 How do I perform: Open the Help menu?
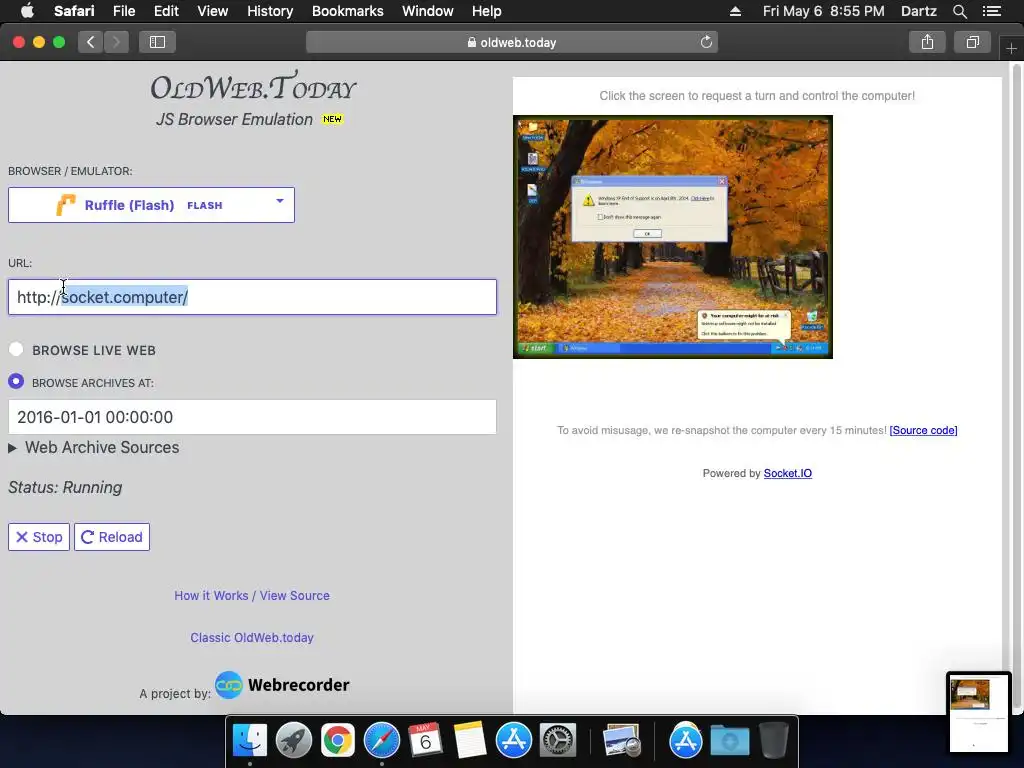point(487,11)
